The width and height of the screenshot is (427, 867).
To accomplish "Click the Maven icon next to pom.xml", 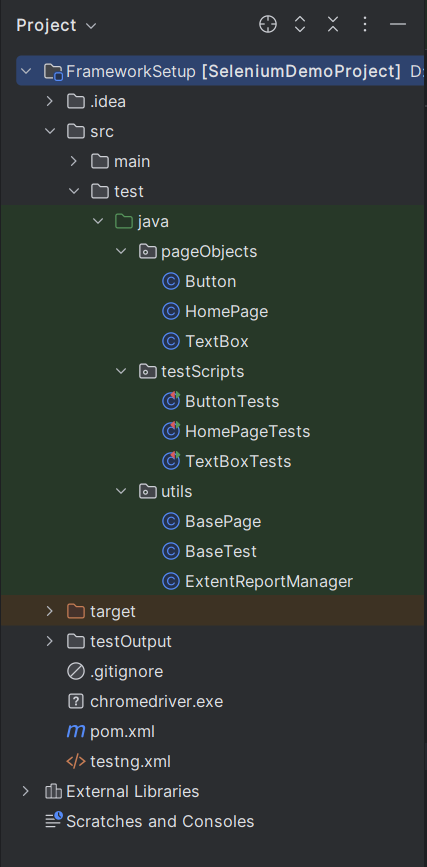I will pyautogui.click(x=75, y=732).
